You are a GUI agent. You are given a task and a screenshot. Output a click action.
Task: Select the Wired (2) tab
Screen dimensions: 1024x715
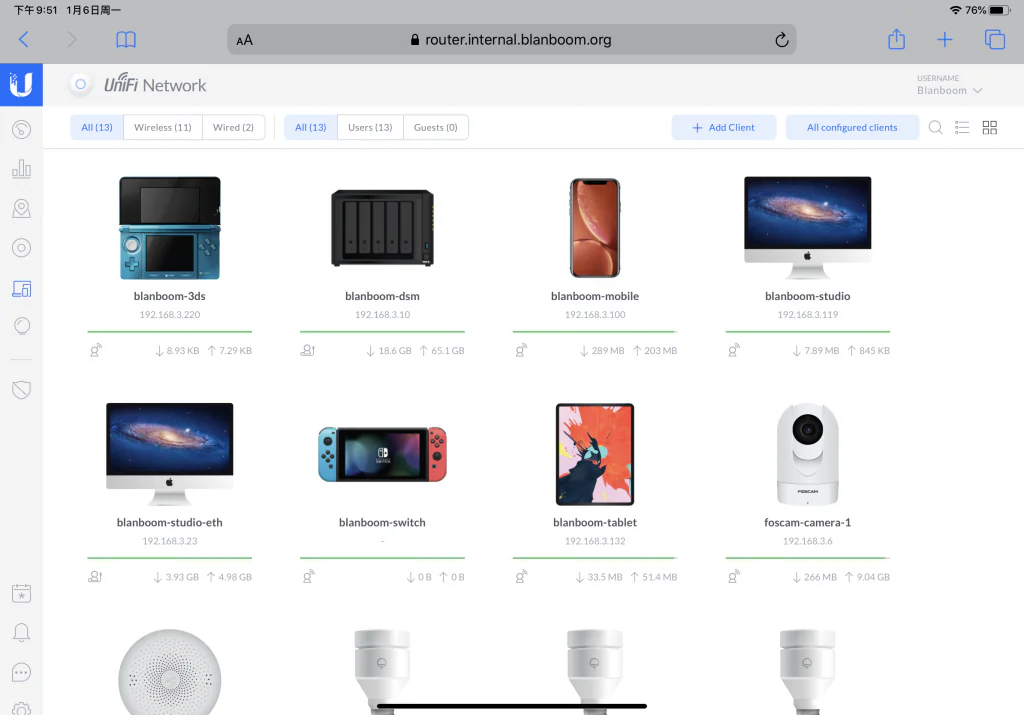point(233,127)
